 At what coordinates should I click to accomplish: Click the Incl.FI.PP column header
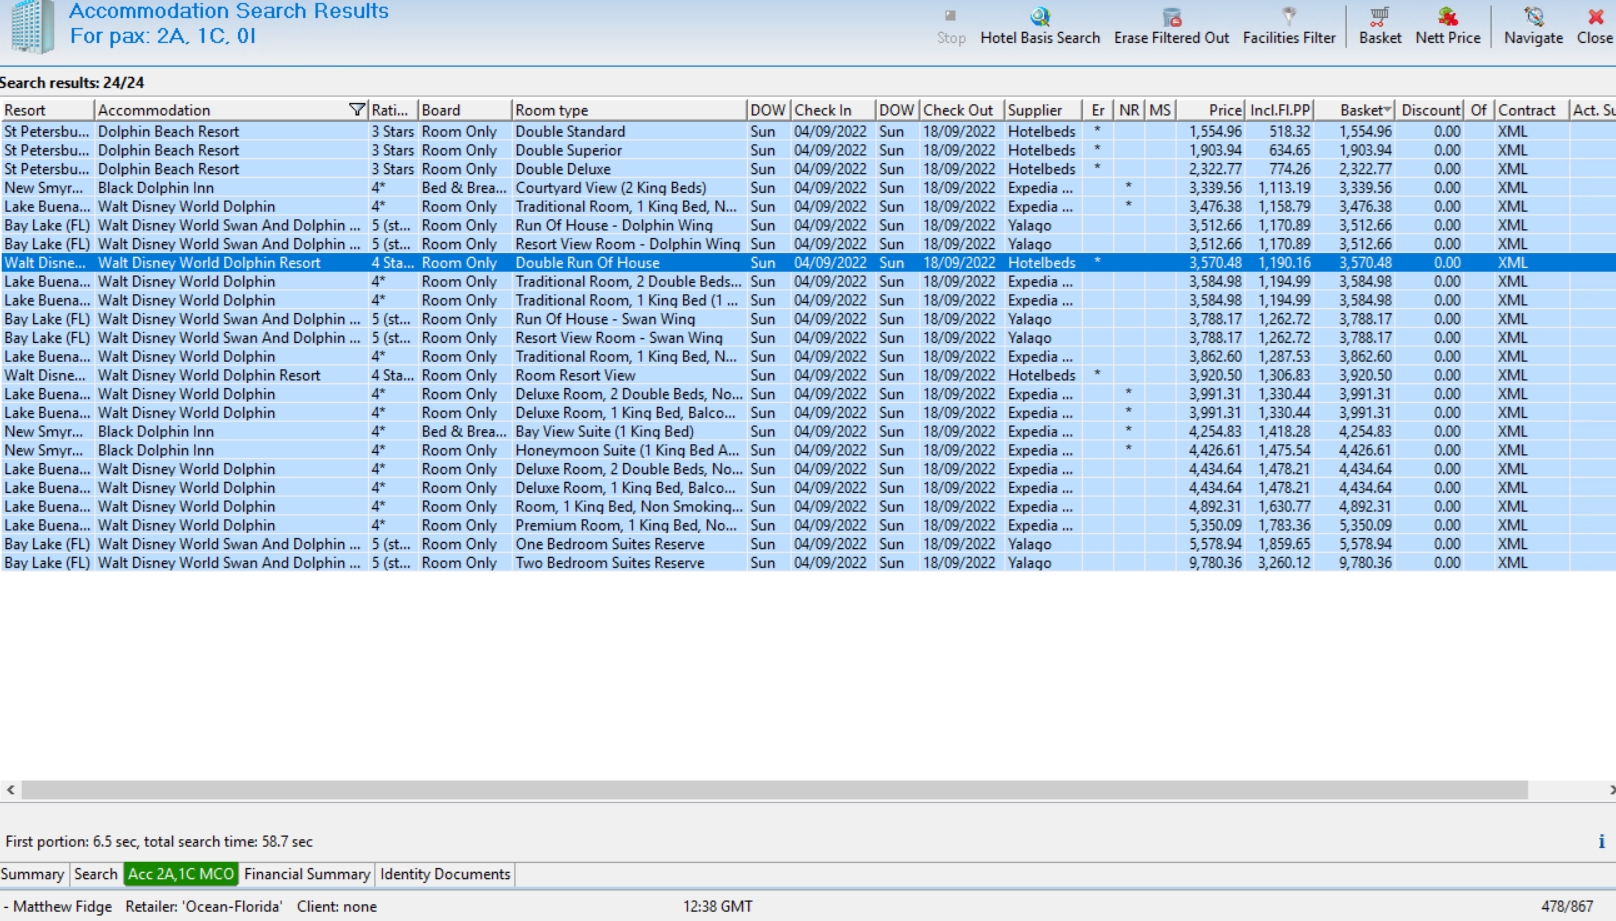point(1280,110)
